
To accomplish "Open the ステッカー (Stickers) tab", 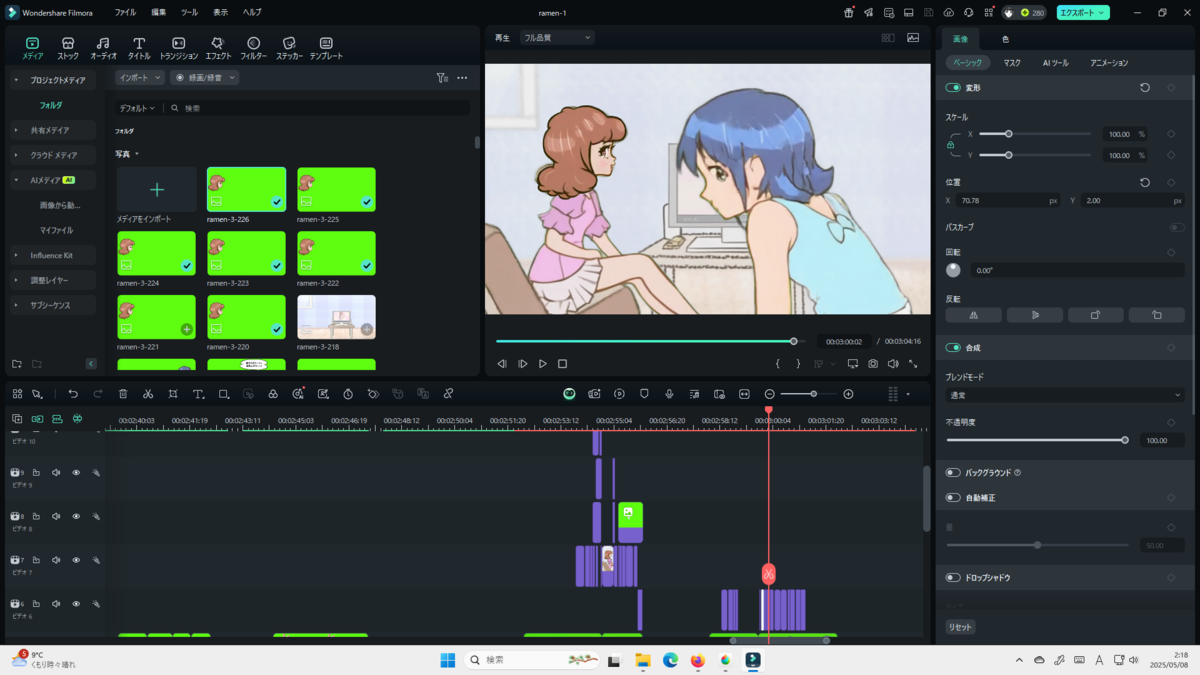I will coord(289,48).
